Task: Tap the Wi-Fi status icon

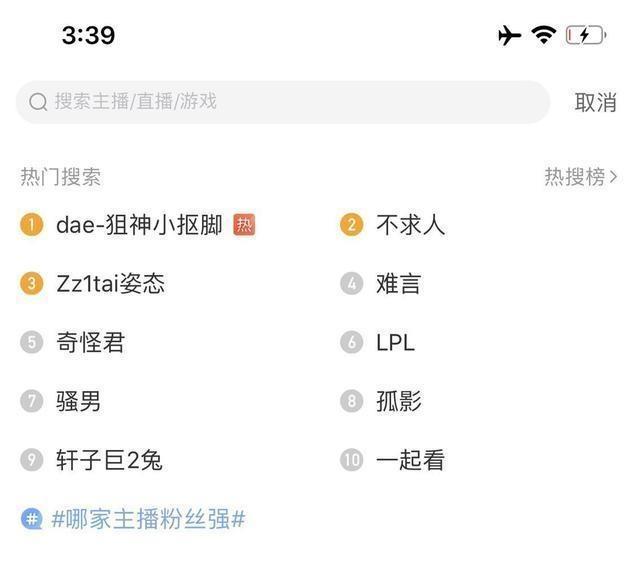Action: pyautogui.click(x=543, y=35)
